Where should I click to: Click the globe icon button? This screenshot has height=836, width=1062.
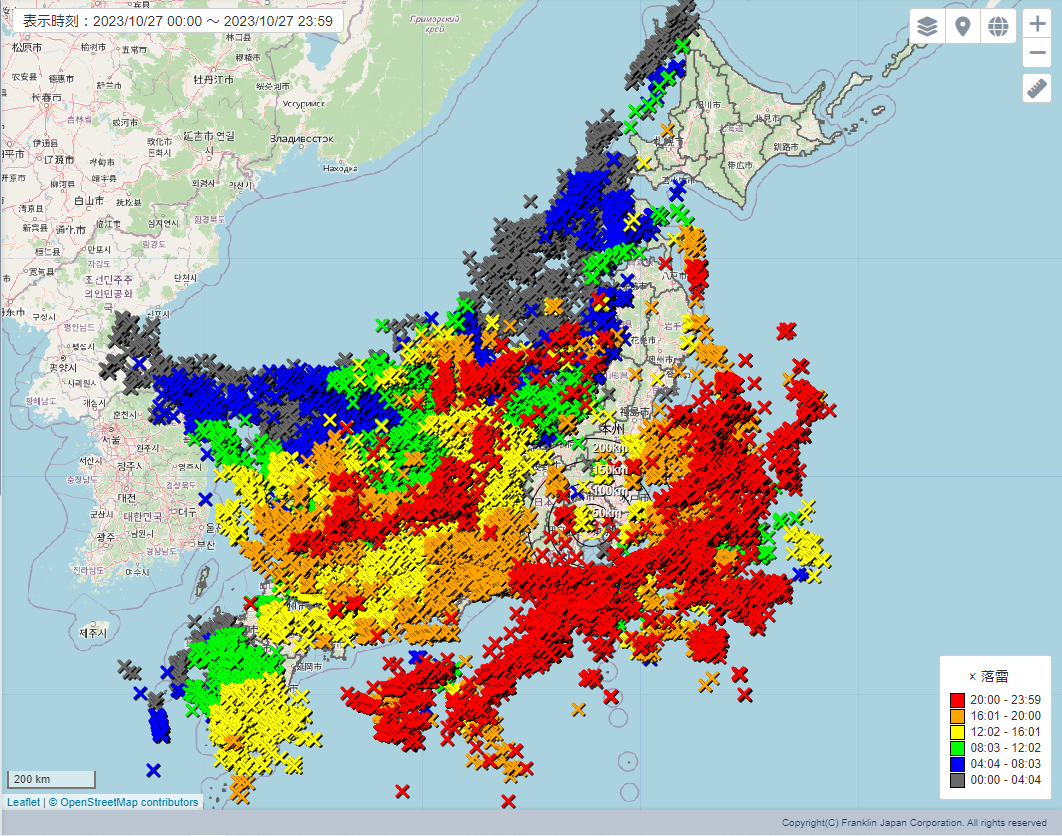click(x=997, y=27)
